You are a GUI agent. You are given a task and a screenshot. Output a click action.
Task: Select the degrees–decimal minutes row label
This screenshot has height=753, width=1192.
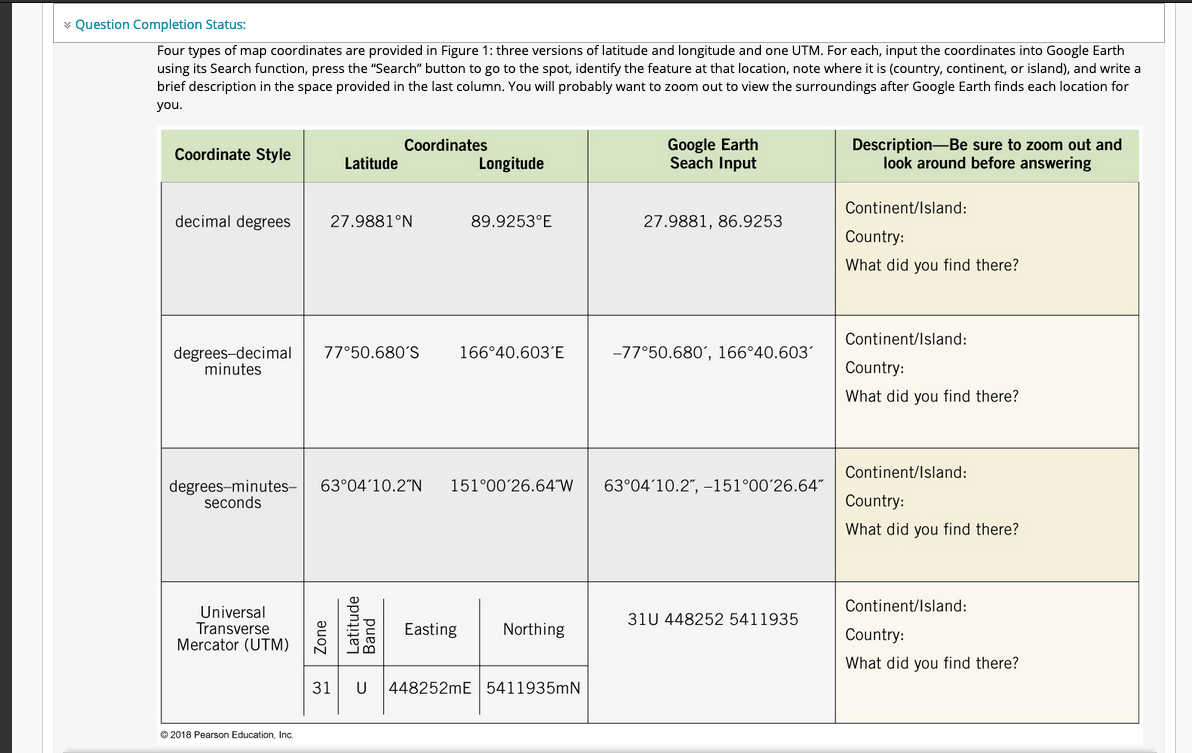click(x=233, y=361)
